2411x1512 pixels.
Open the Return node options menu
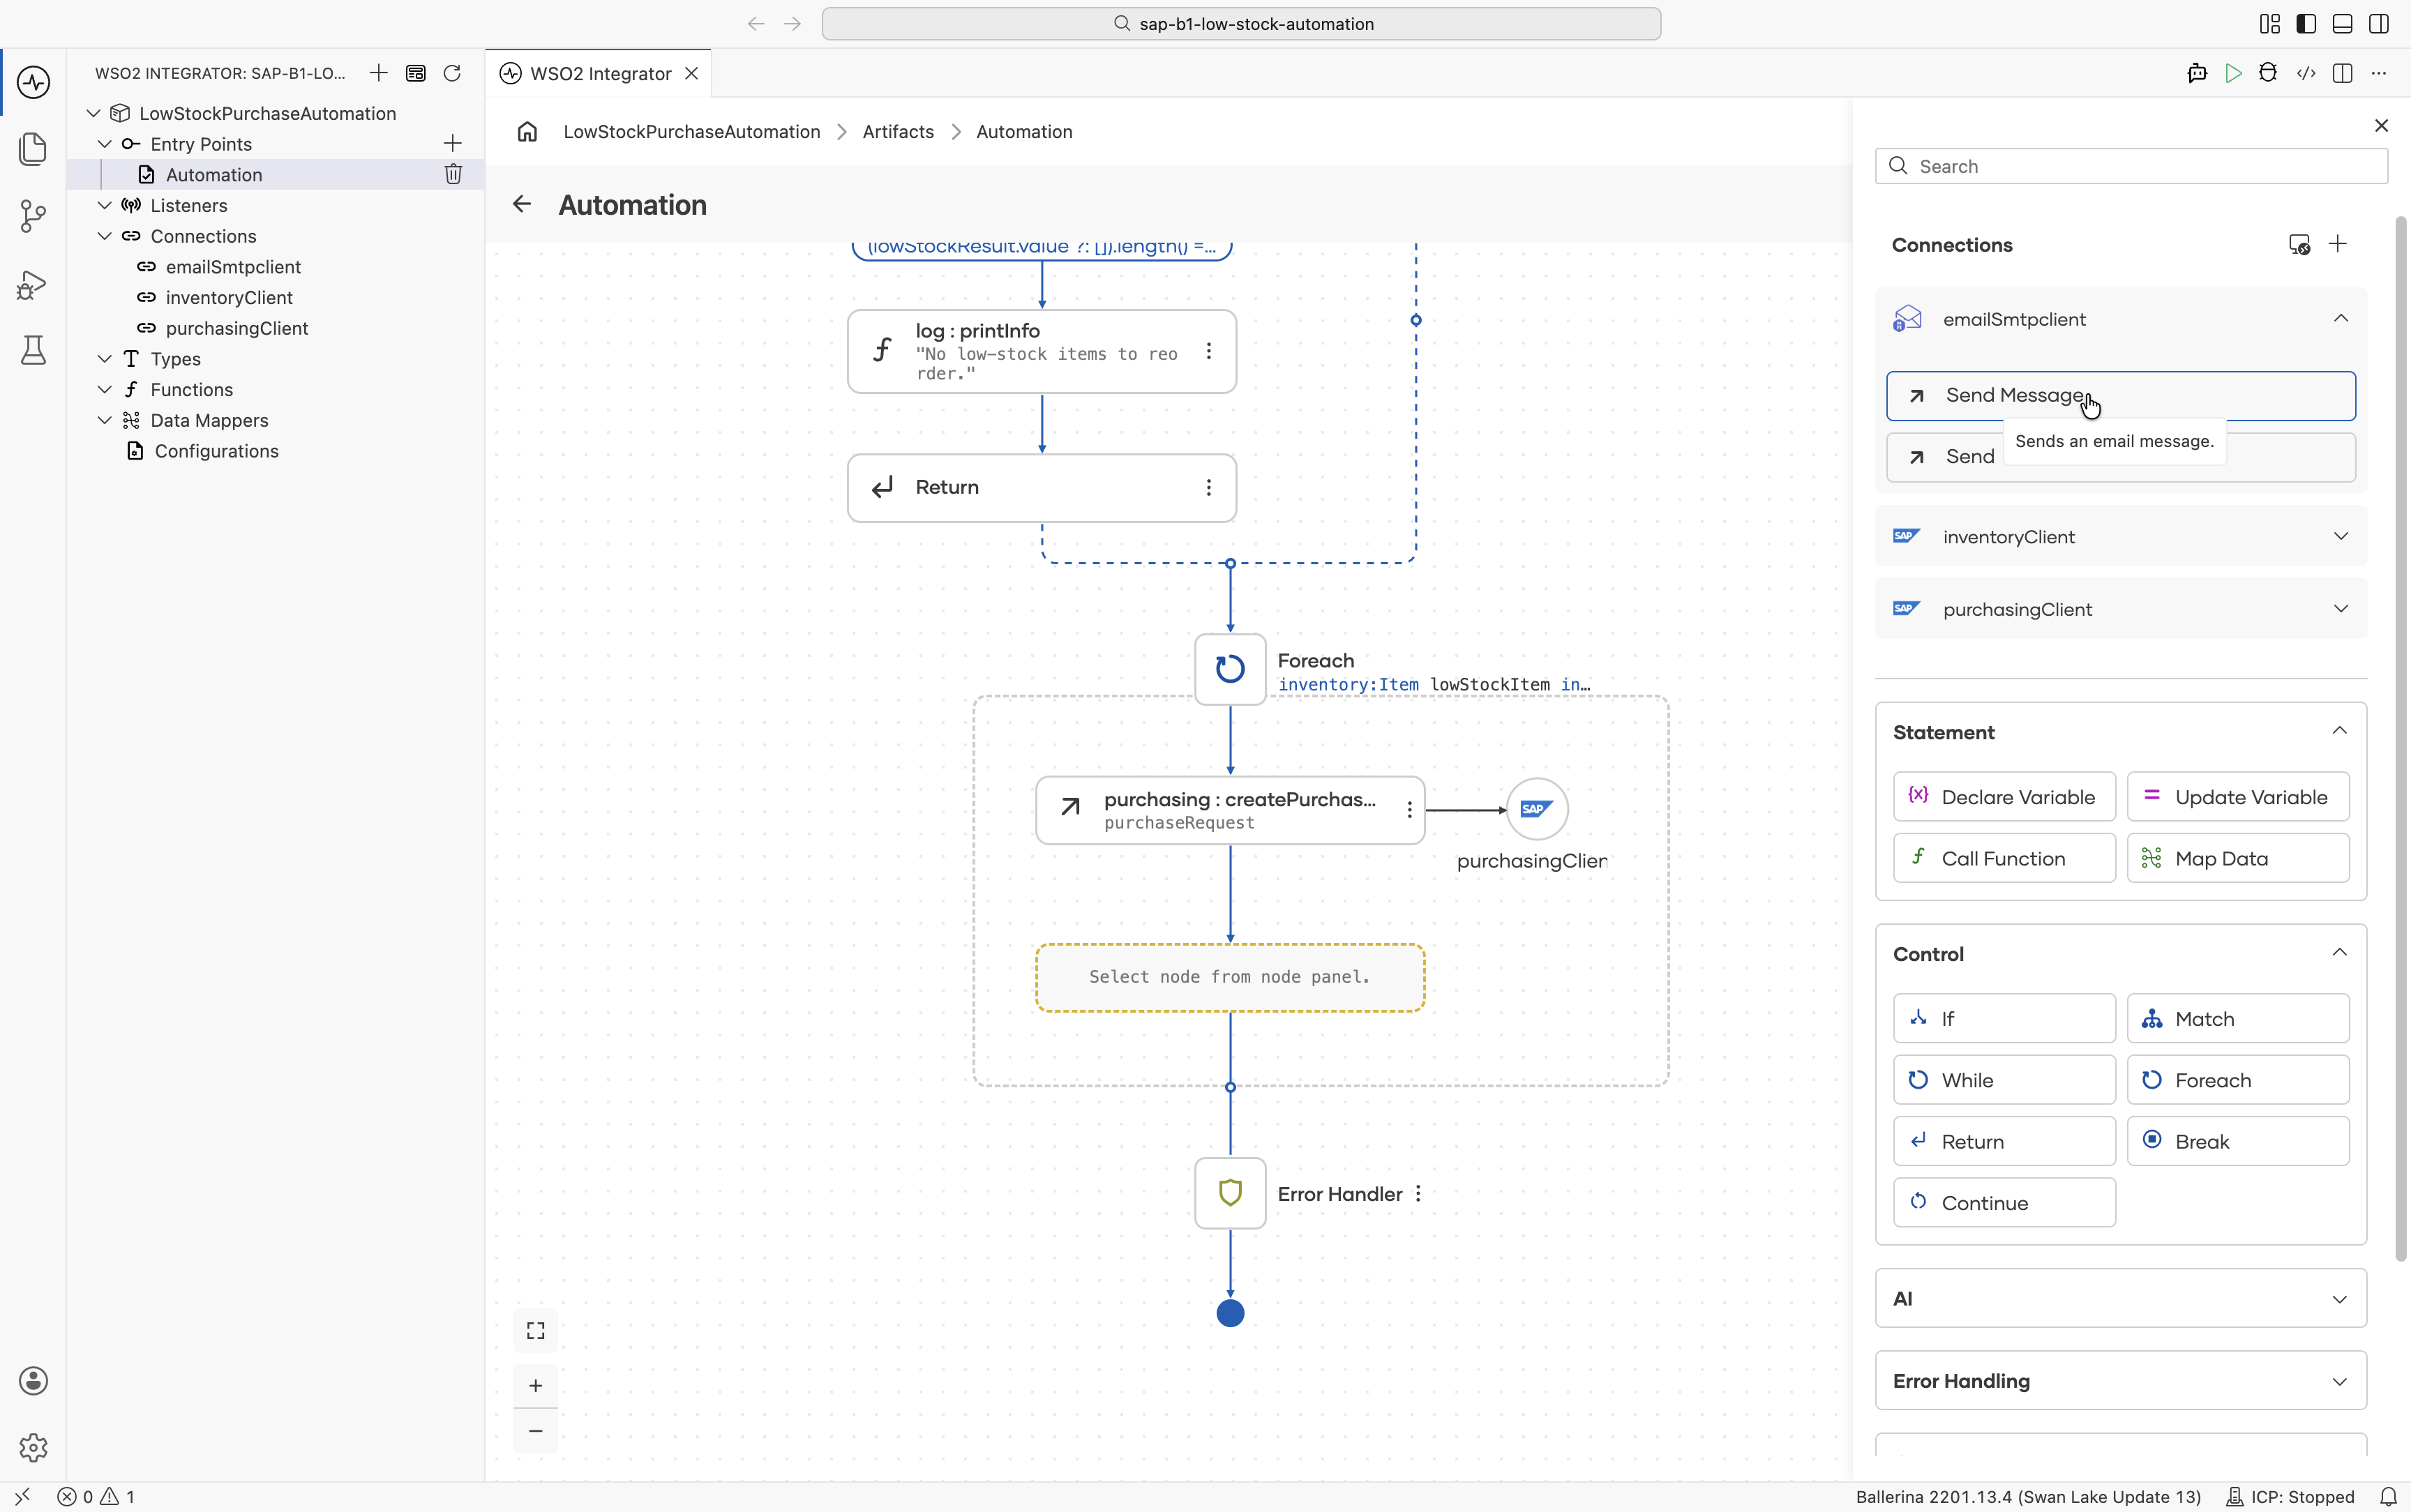(x=1209, y=487)
